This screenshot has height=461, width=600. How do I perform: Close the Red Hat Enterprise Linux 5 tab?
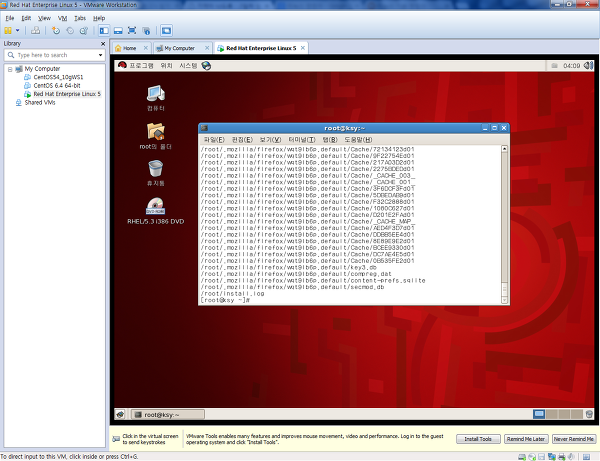[303, 48]
